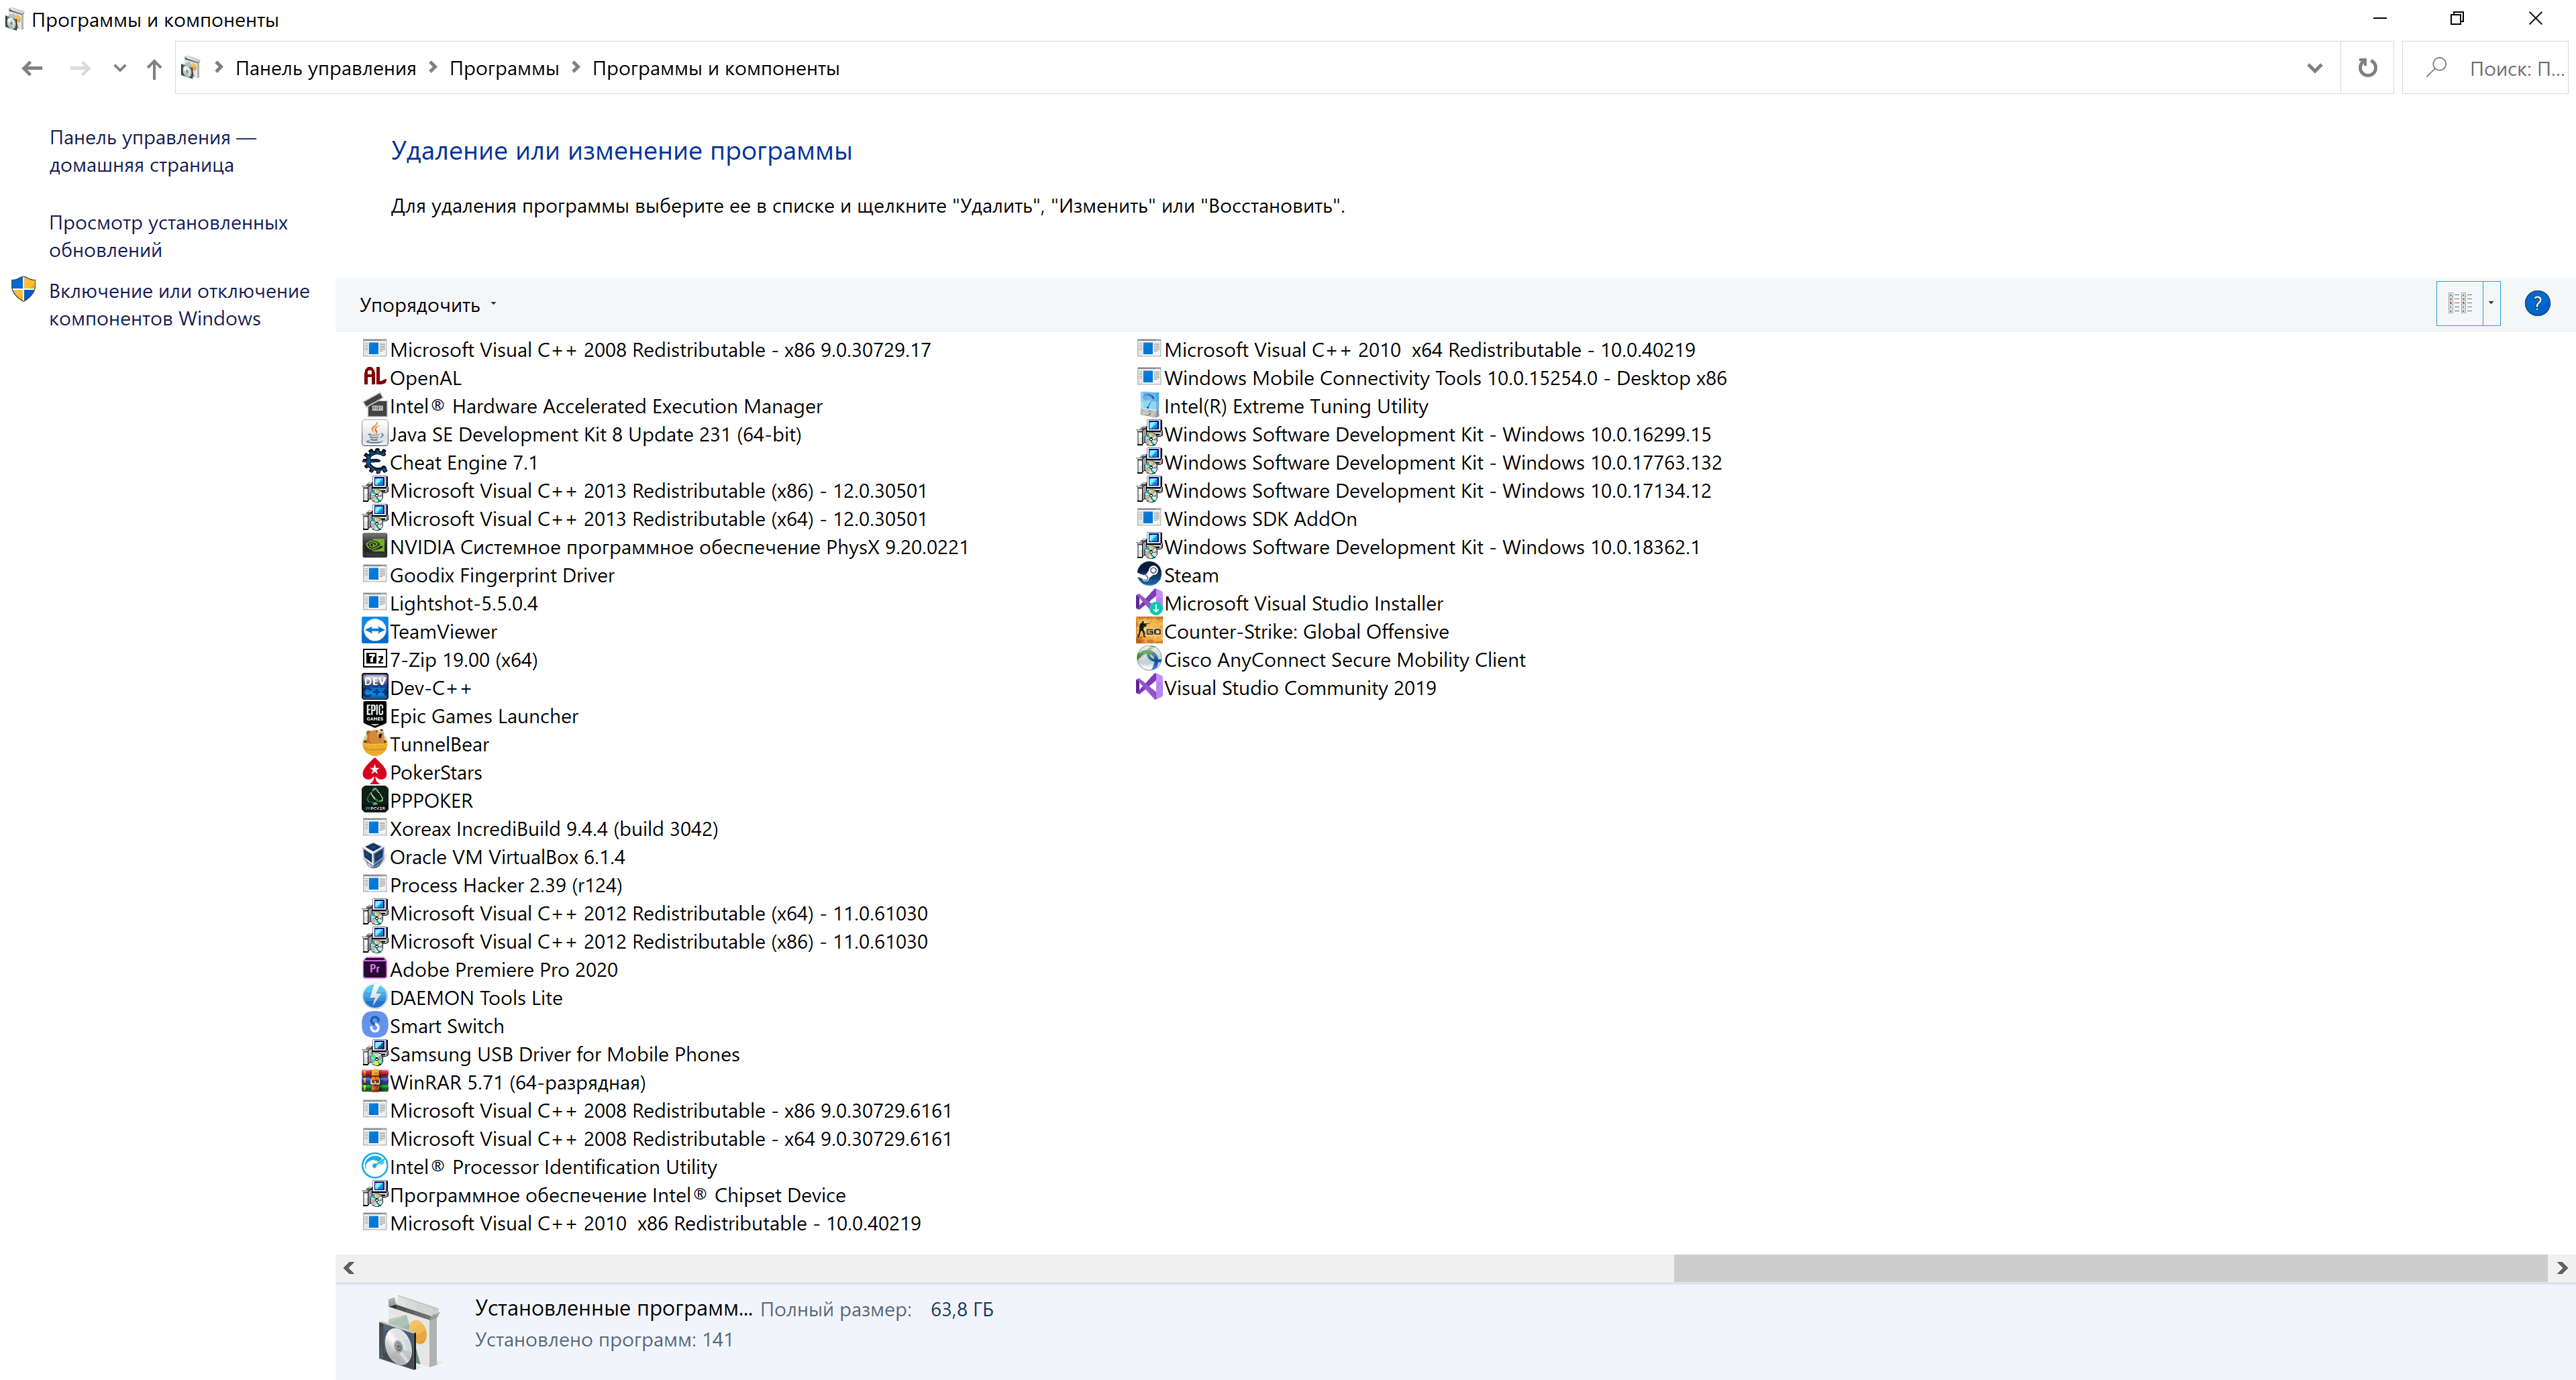Select Windows Mobile Connectivity Tools entry
The height and width of the screenshot is (1380, 2576).
(1432, 378)
